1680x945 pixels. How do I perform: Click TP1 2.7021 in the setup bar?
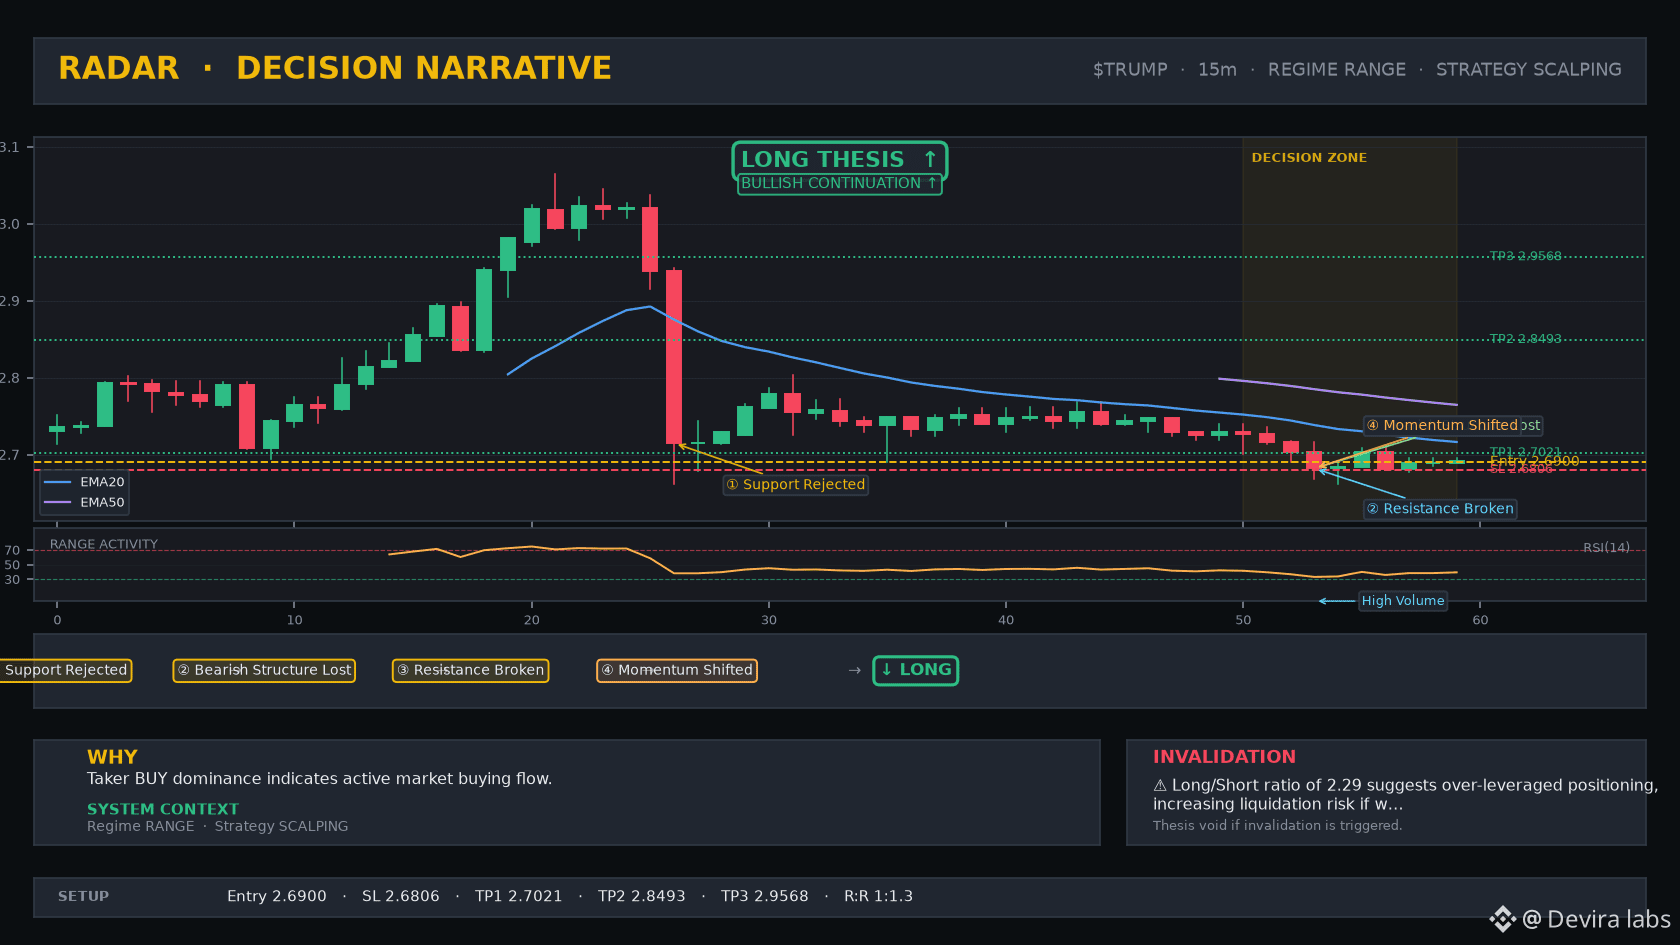tap(519, 897)
